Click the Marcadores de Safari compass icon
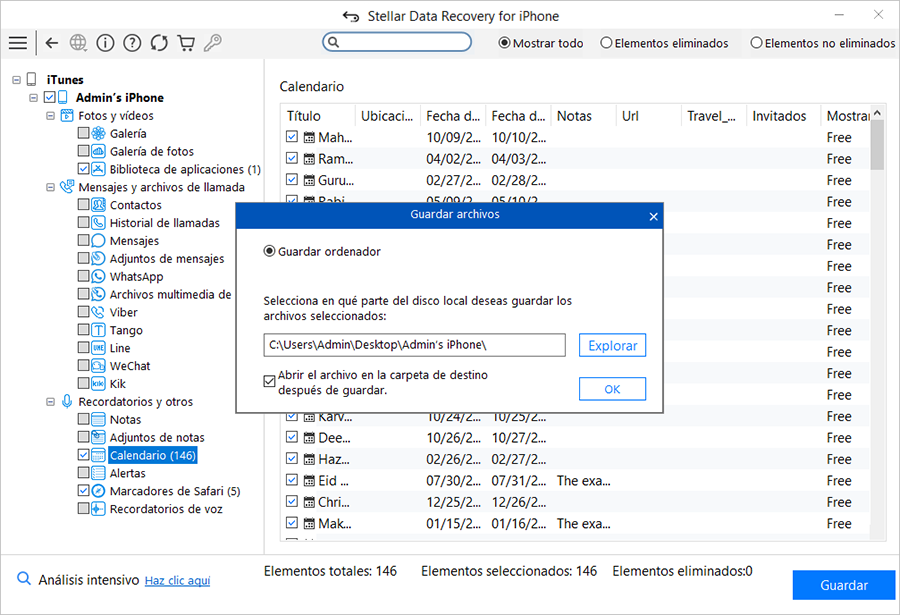This screenshot has width=900, height=615. tap(99, 490)
